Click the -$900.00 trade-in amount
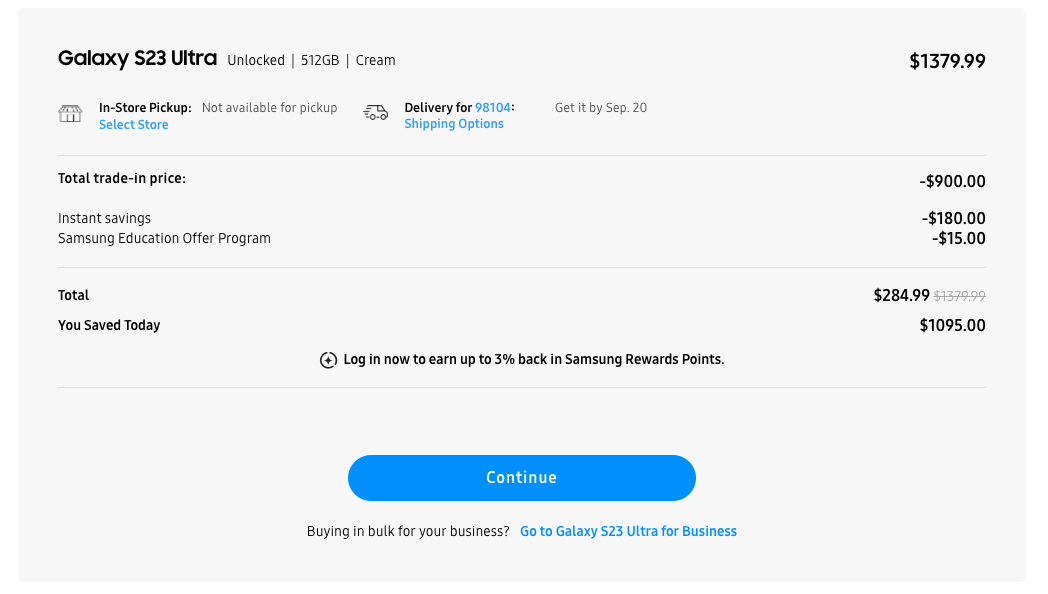Image resolution: width=1048 pixels, height=594 pixels. pyautogui.click(x=952, y=182)
